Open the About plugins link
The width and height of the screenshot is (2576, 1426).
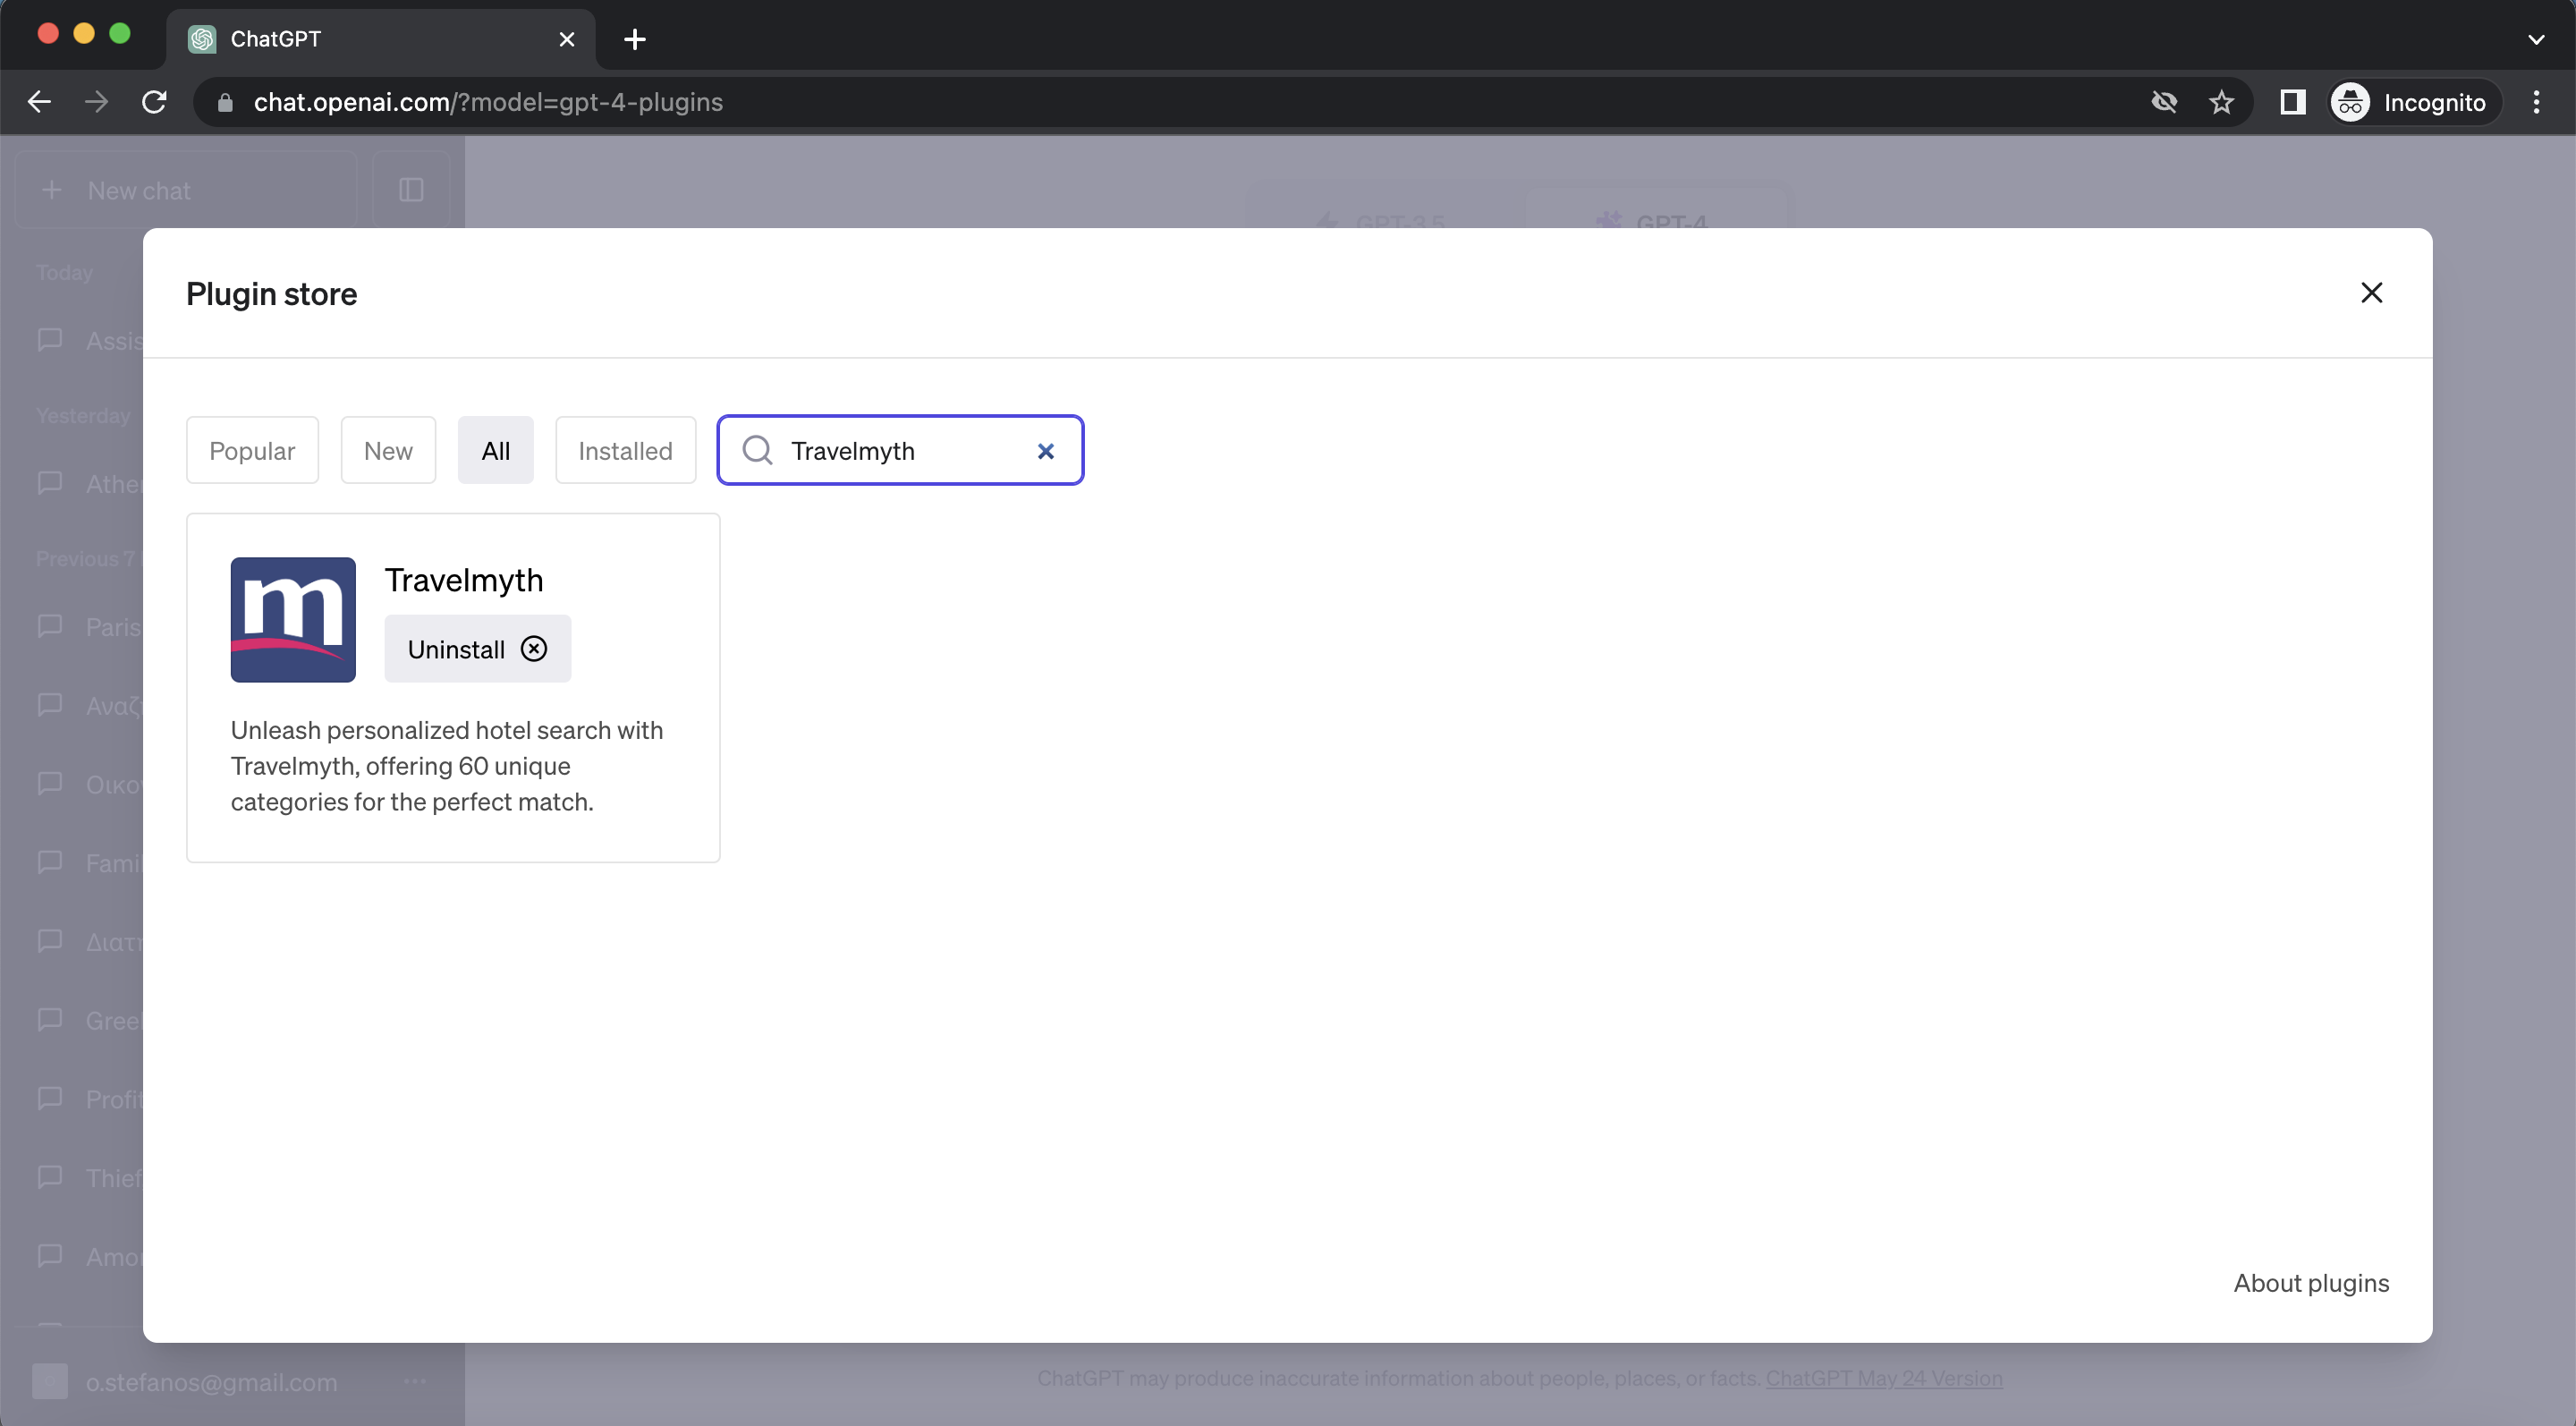point(2311,1283)
